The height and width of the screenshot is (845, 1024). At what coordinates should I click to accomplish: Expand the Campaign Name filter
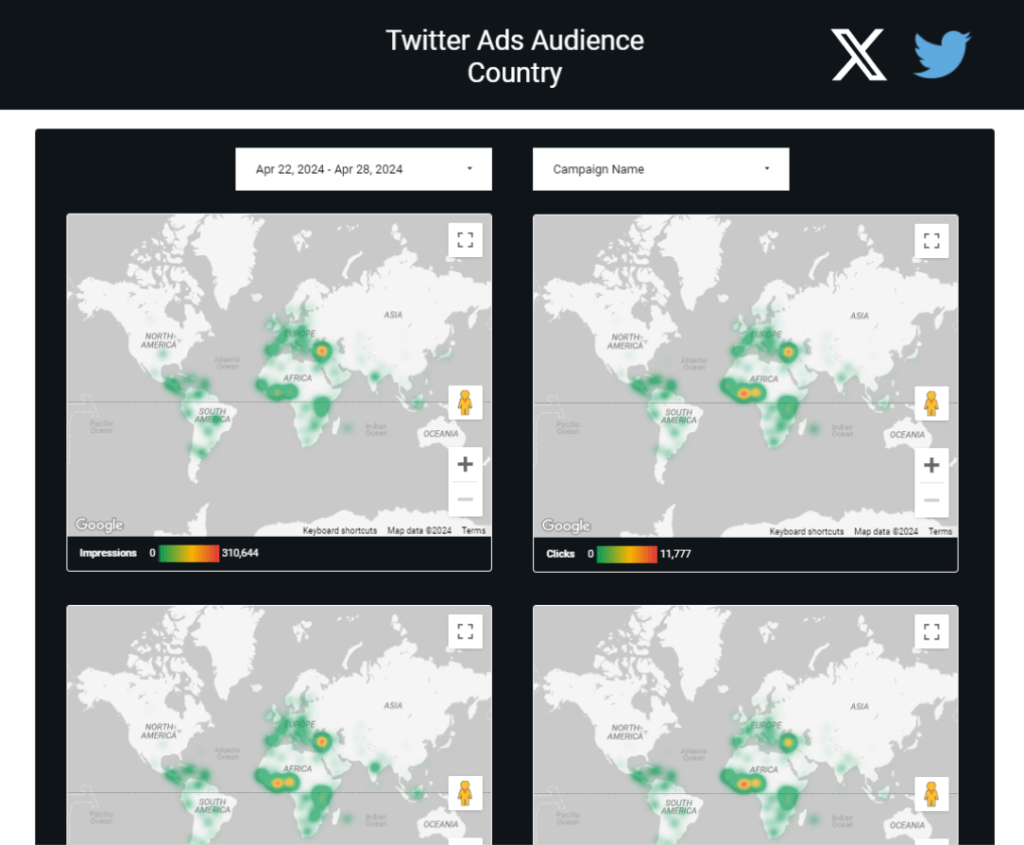660,169
